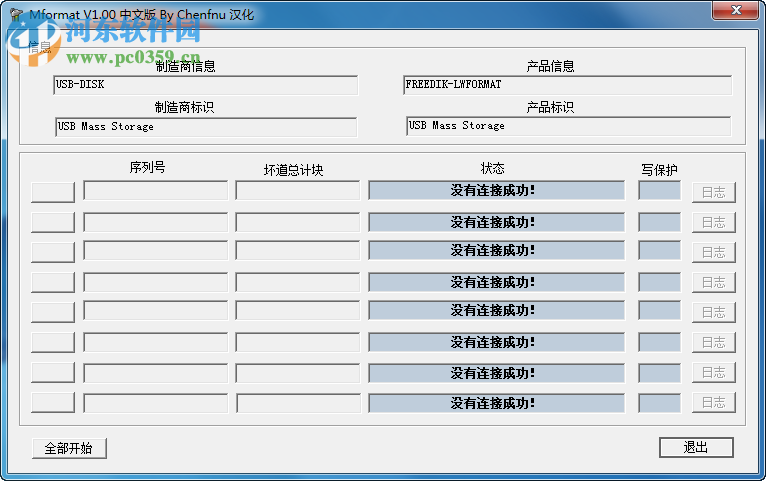Click the fourth row 没有连接成功! status bar
The width and height of the screenshot is (766, 481).
pos(496,282)
